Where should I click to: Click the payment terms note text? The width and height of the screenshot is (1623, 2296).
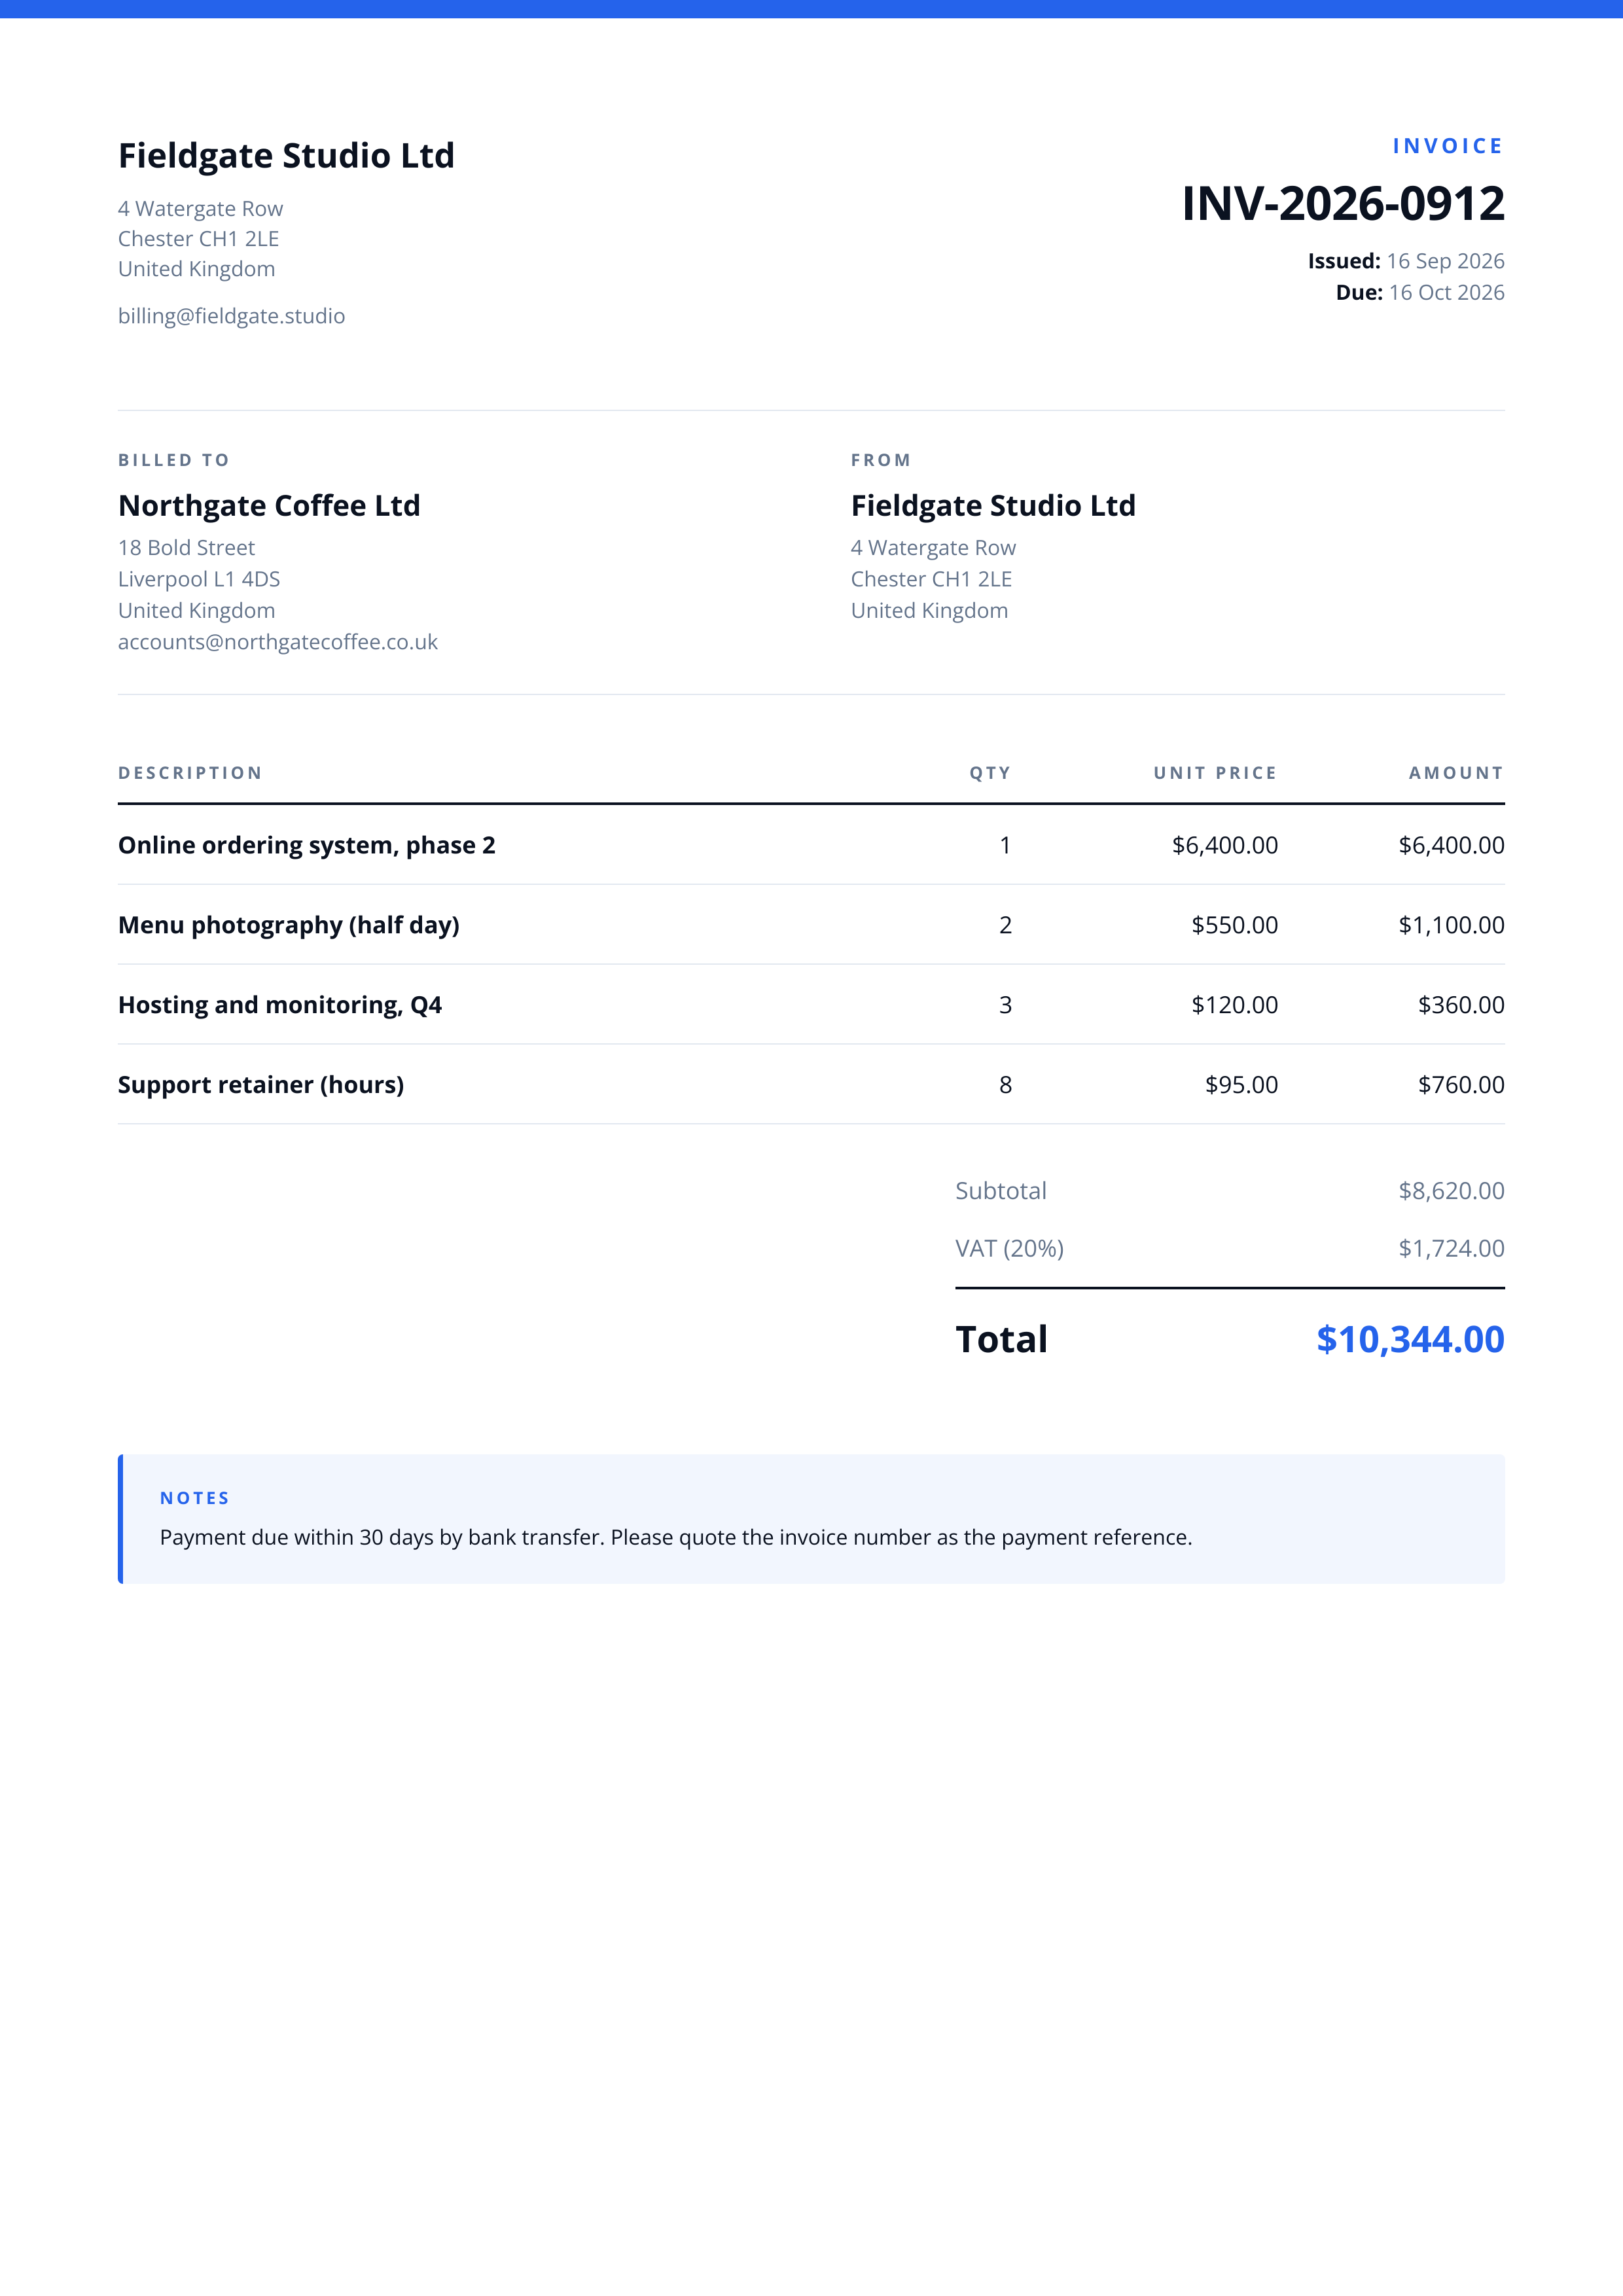point(676,1538)
